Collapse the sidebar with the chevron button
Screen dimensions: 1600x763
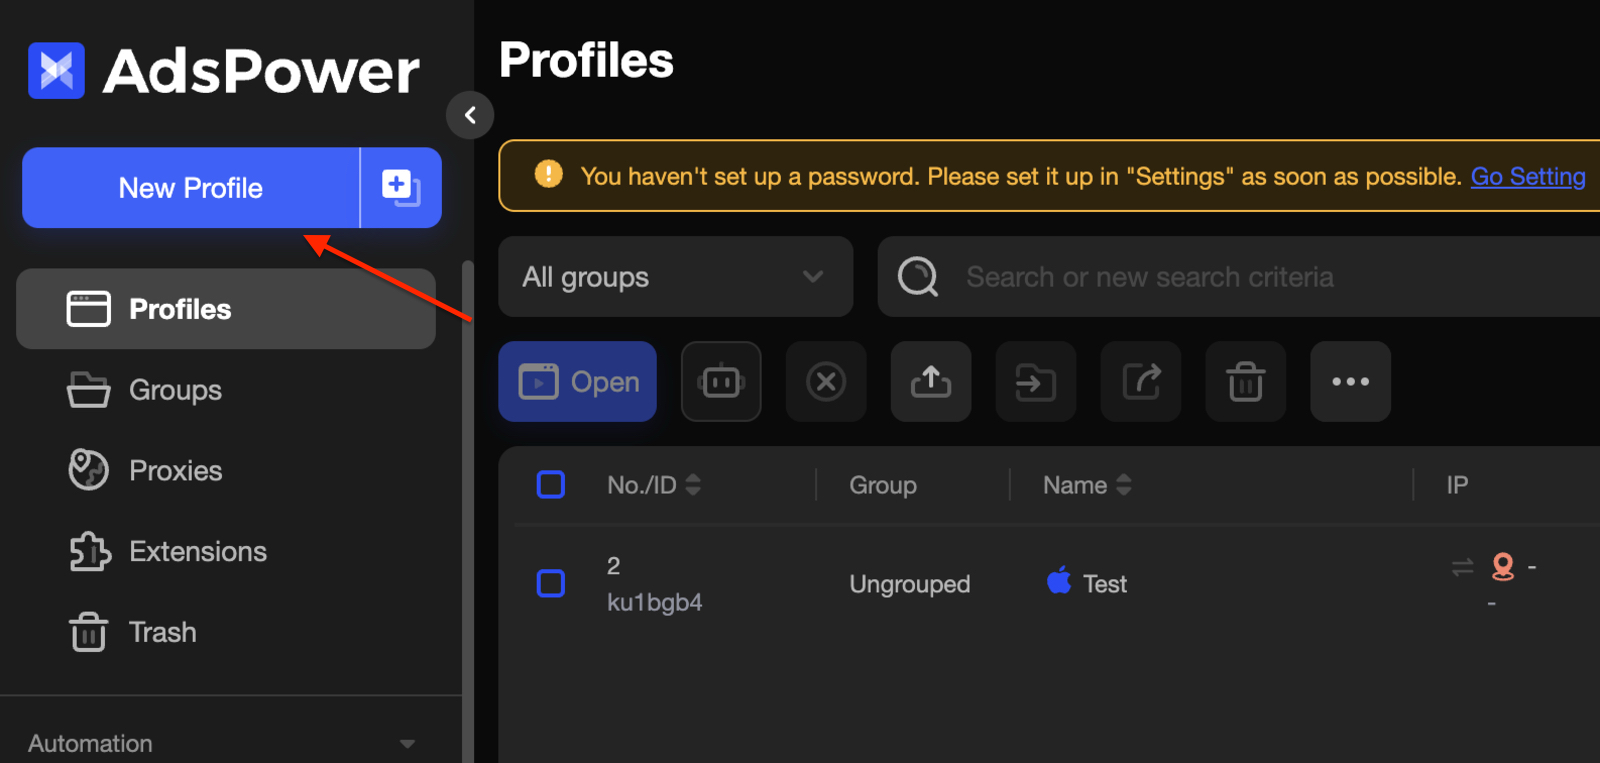point(470,115)
